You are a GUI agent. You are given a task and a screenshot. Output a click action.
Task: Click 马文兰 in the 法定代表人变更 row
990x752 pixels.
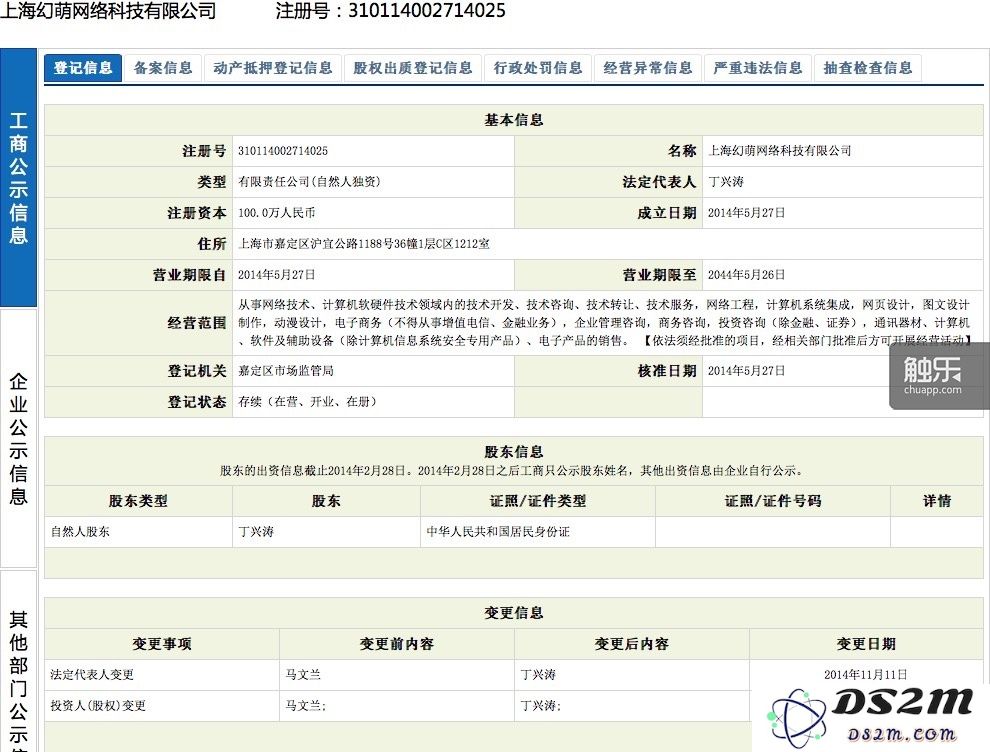pyautogui.click(x=303, y=674)
